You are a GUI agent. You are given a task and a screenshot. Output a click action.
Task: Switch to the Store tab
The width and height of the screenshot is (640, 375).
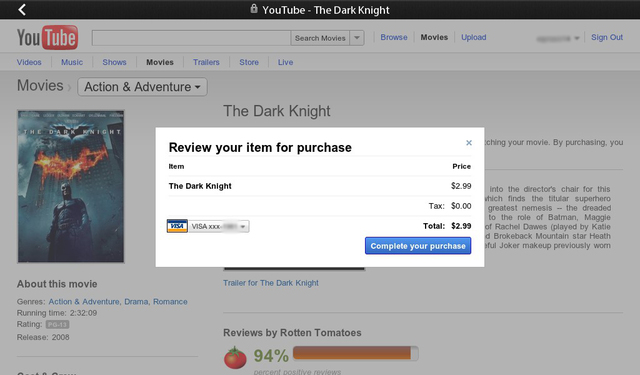249,62
